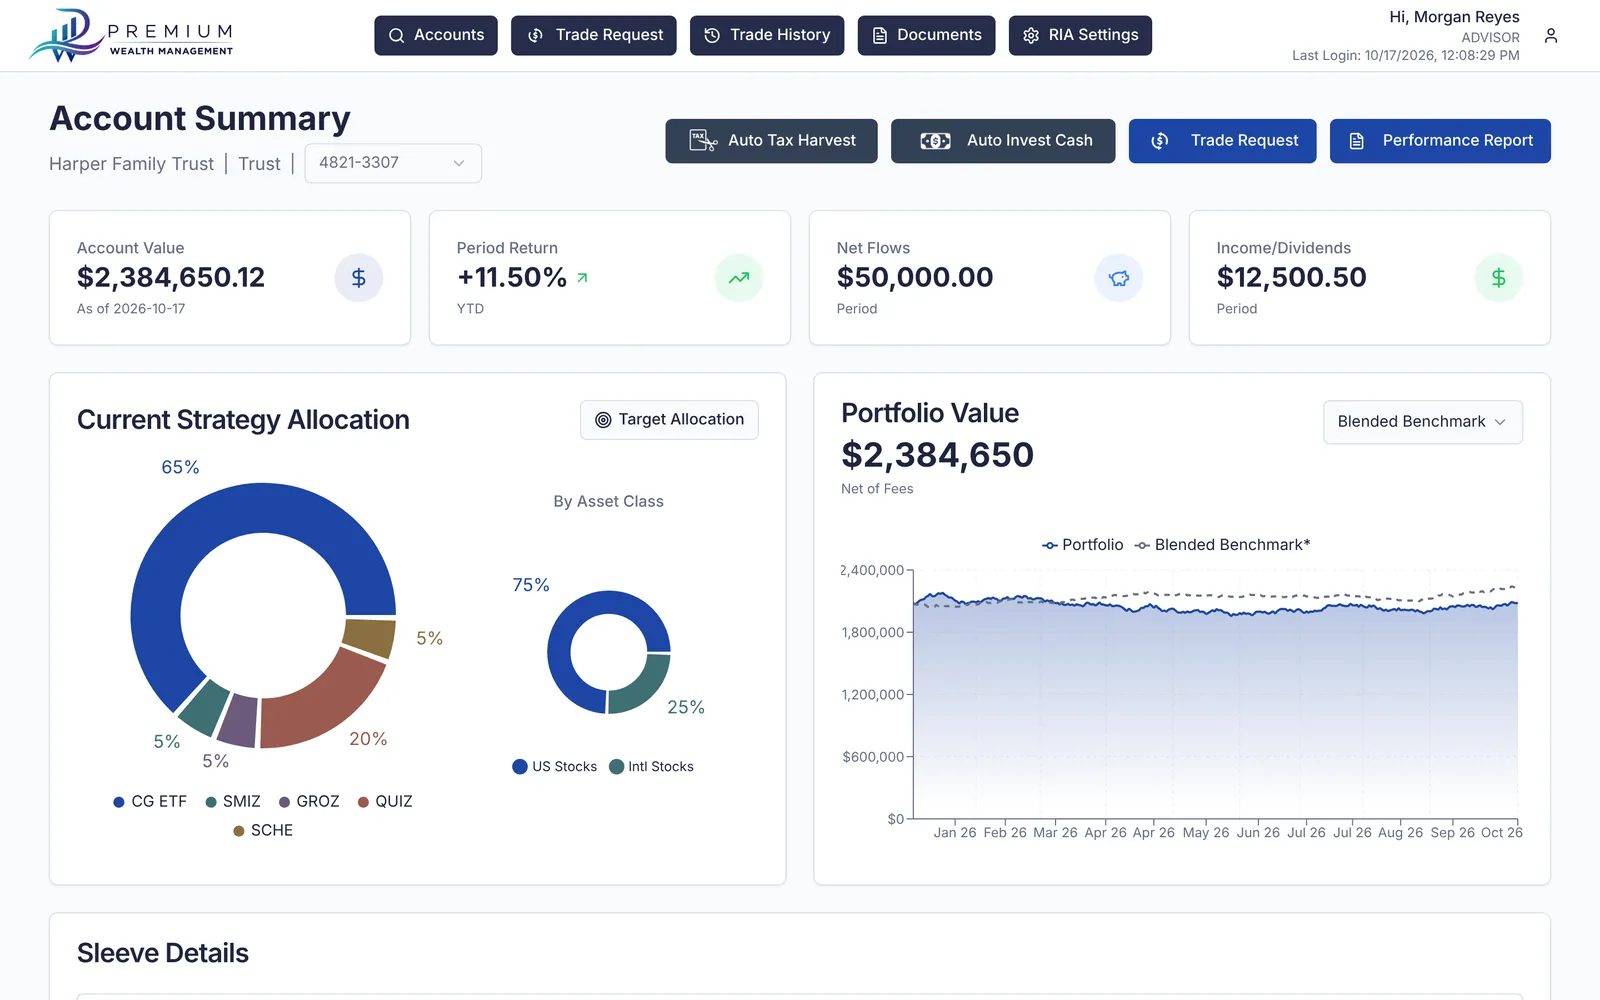Click the tax scissors icon in Auto Tax Harvest

click(x=703, y=141)
